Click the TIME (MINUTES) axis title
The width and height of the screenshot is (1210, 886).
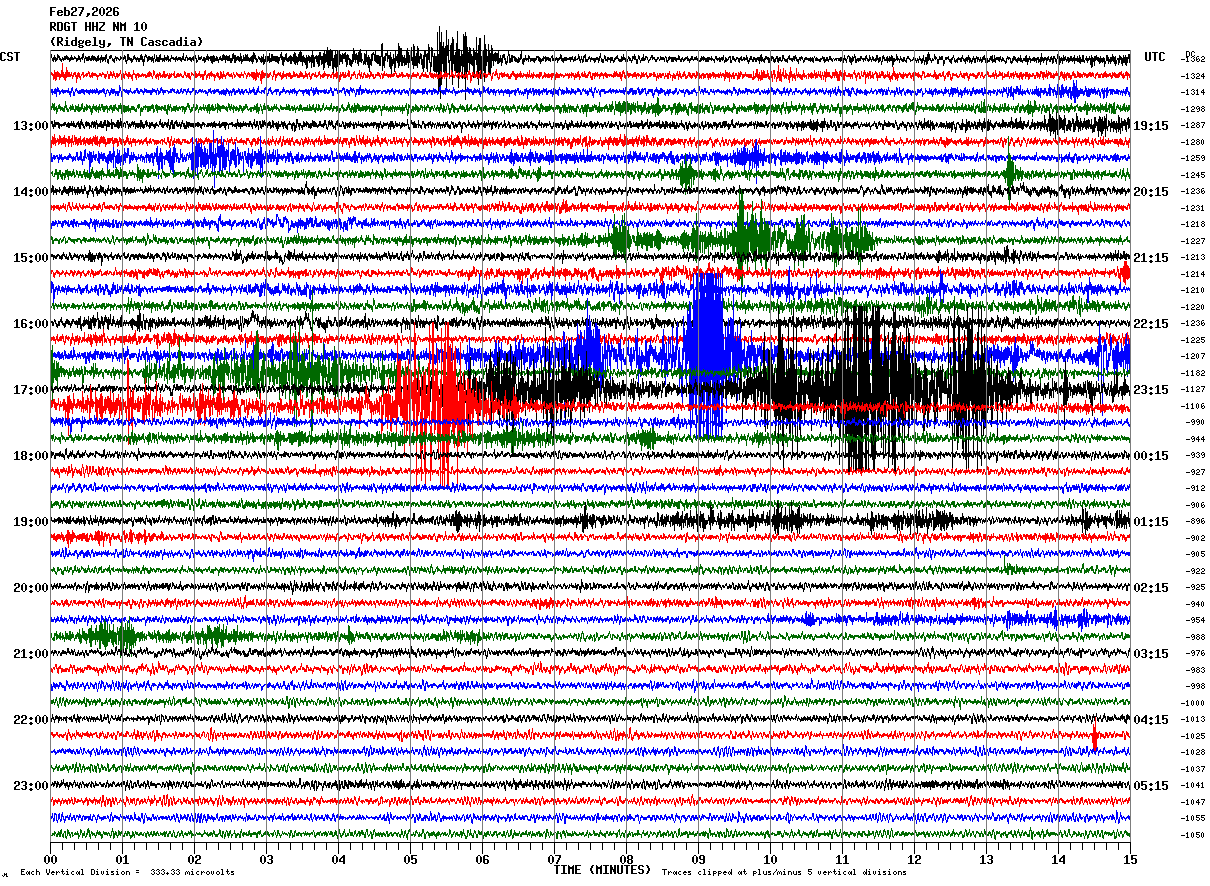(602, 870)
